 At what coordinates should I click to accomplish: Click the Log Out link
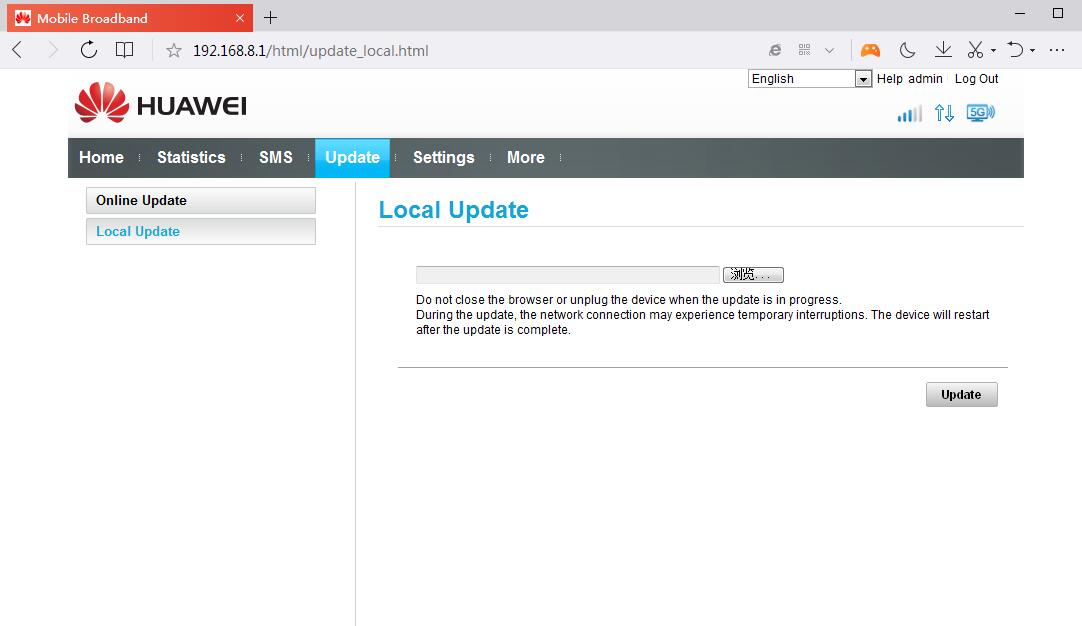click(x=976, y=79)
